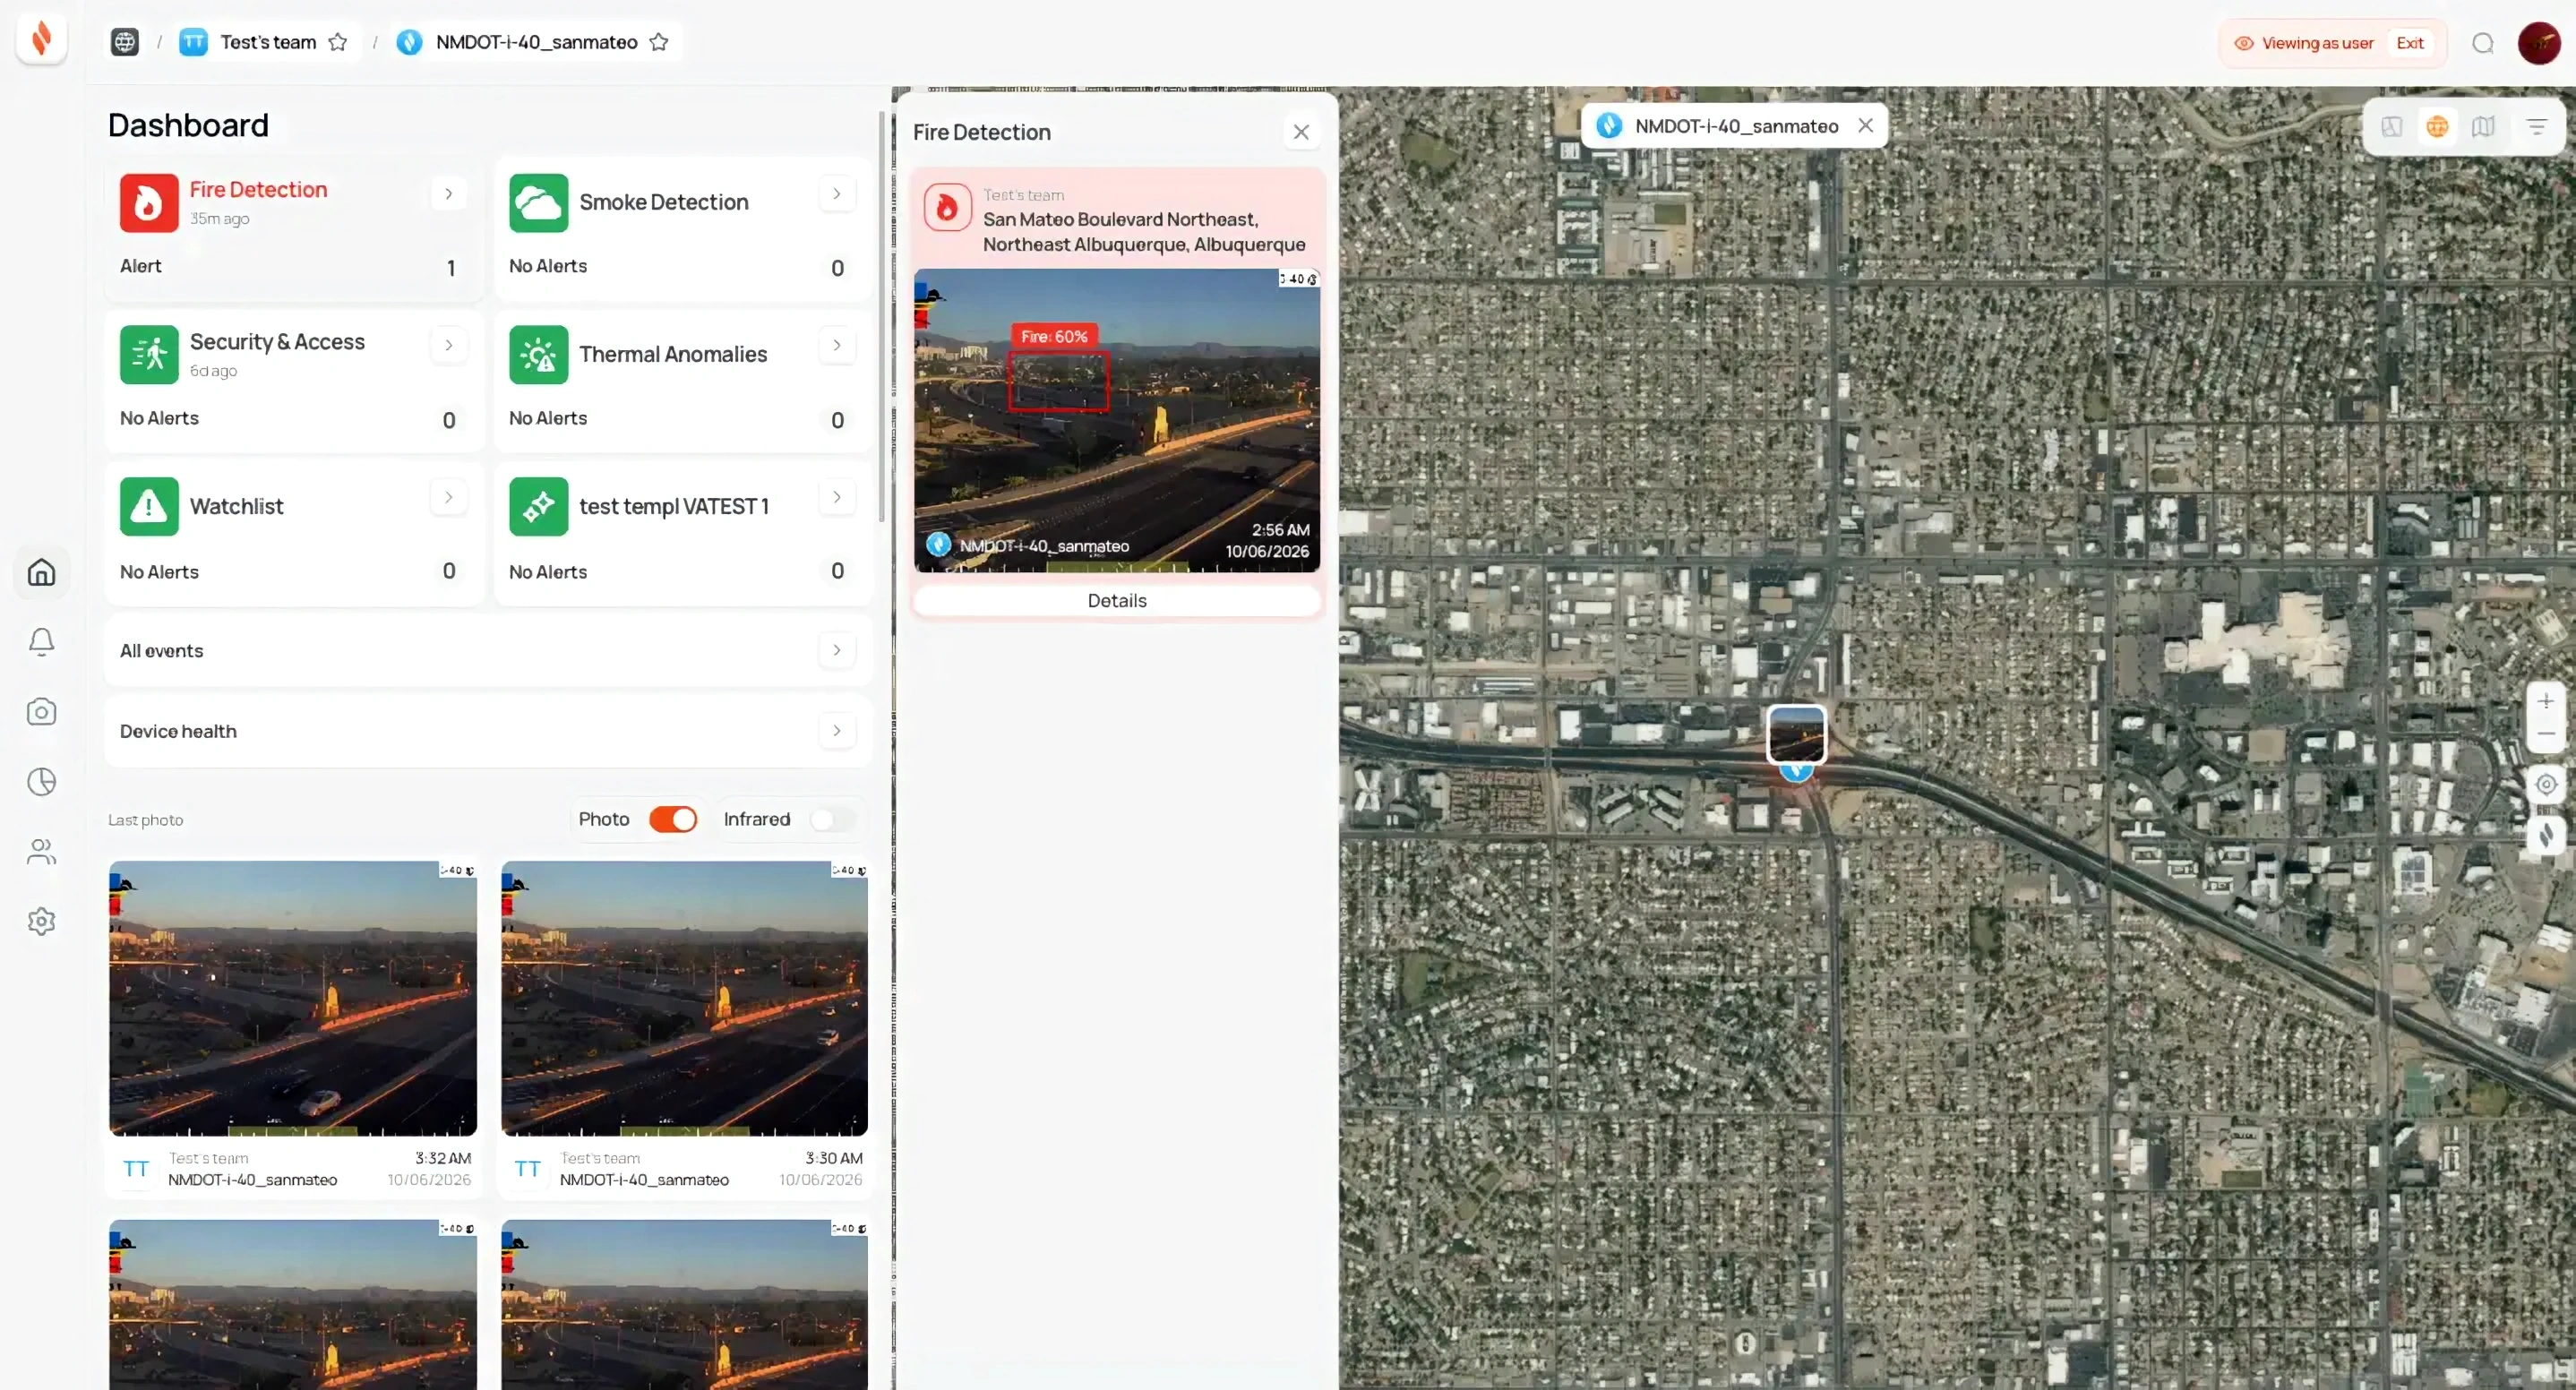
Task: Remove NMDOT-i-40_sanmateo map filter chip
Action: 1866,126
